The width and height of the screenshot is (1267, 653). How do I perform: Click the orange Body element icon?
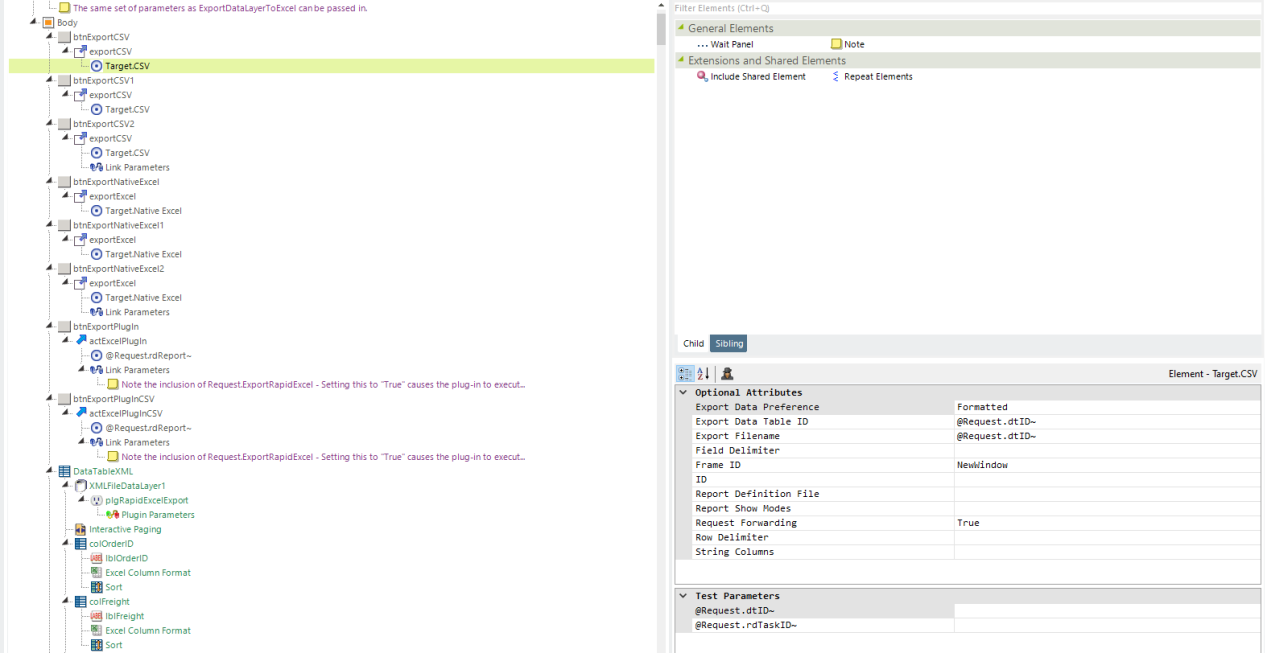pos(48,22)
